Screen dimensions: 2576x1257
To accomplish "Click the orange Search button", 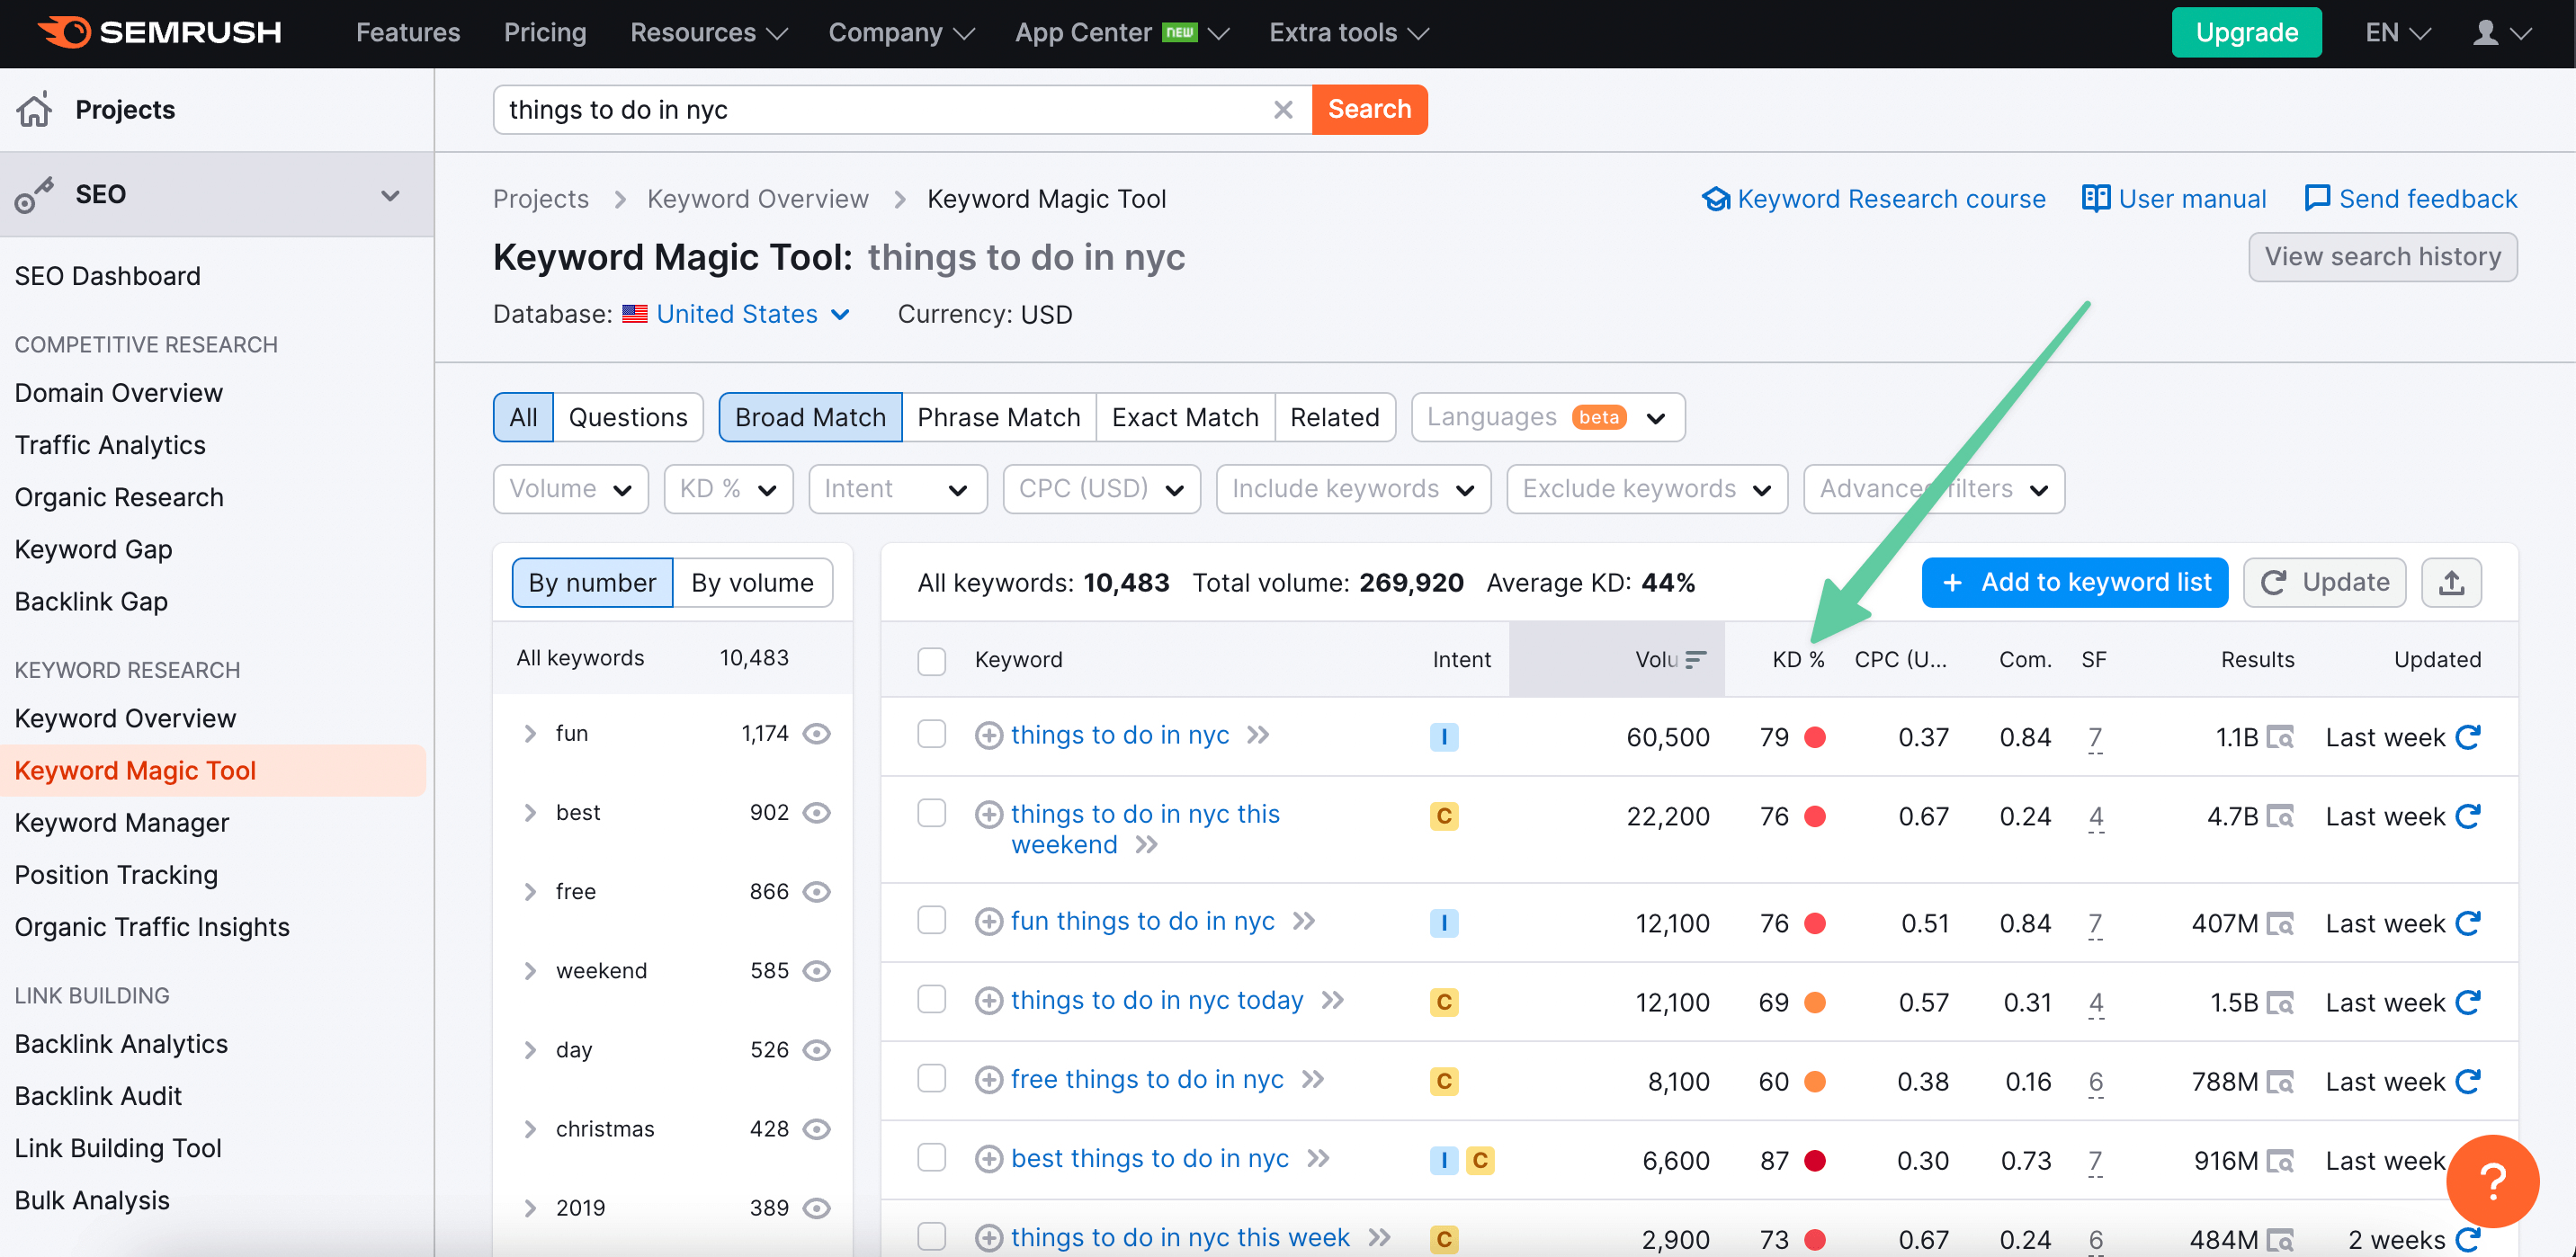I will tap(1369, 109).
